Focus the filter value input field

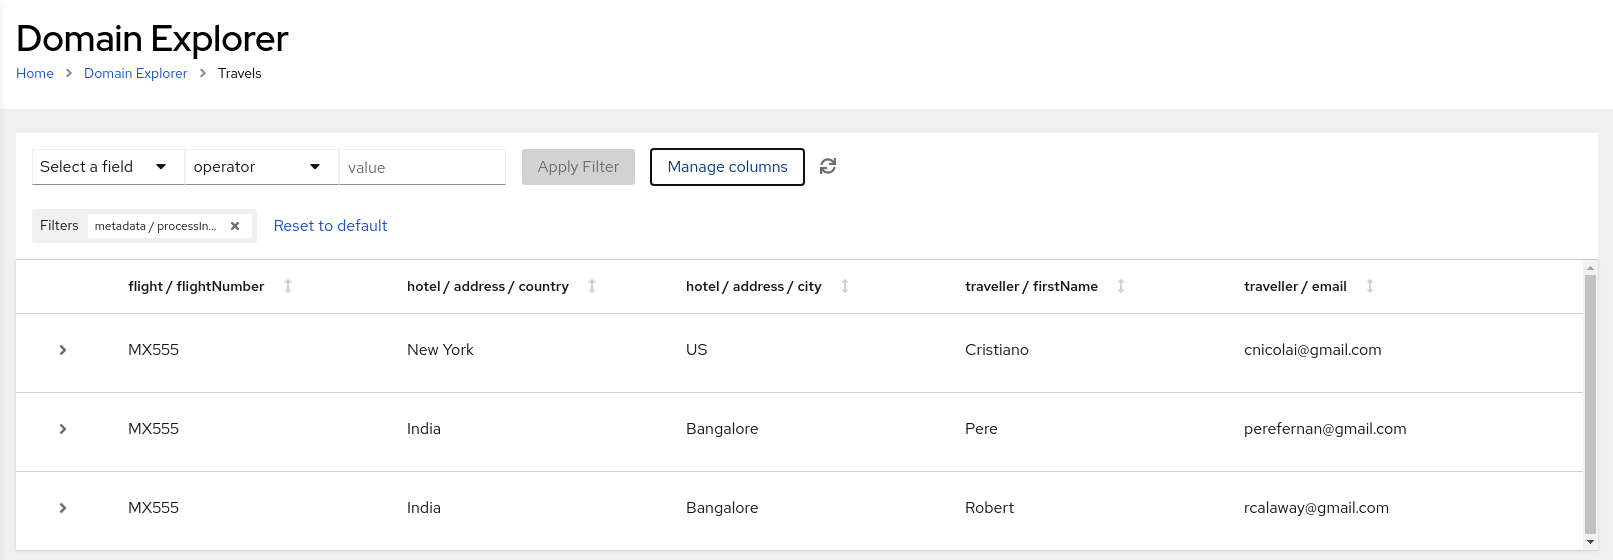422,167
